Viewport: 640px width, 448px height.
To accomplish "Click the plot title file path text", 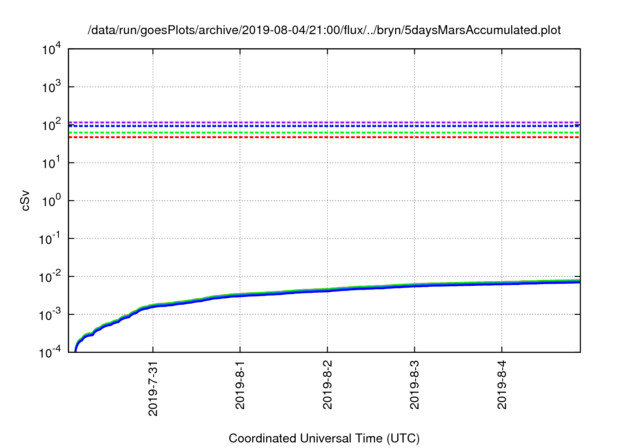I will click(324, 30).
